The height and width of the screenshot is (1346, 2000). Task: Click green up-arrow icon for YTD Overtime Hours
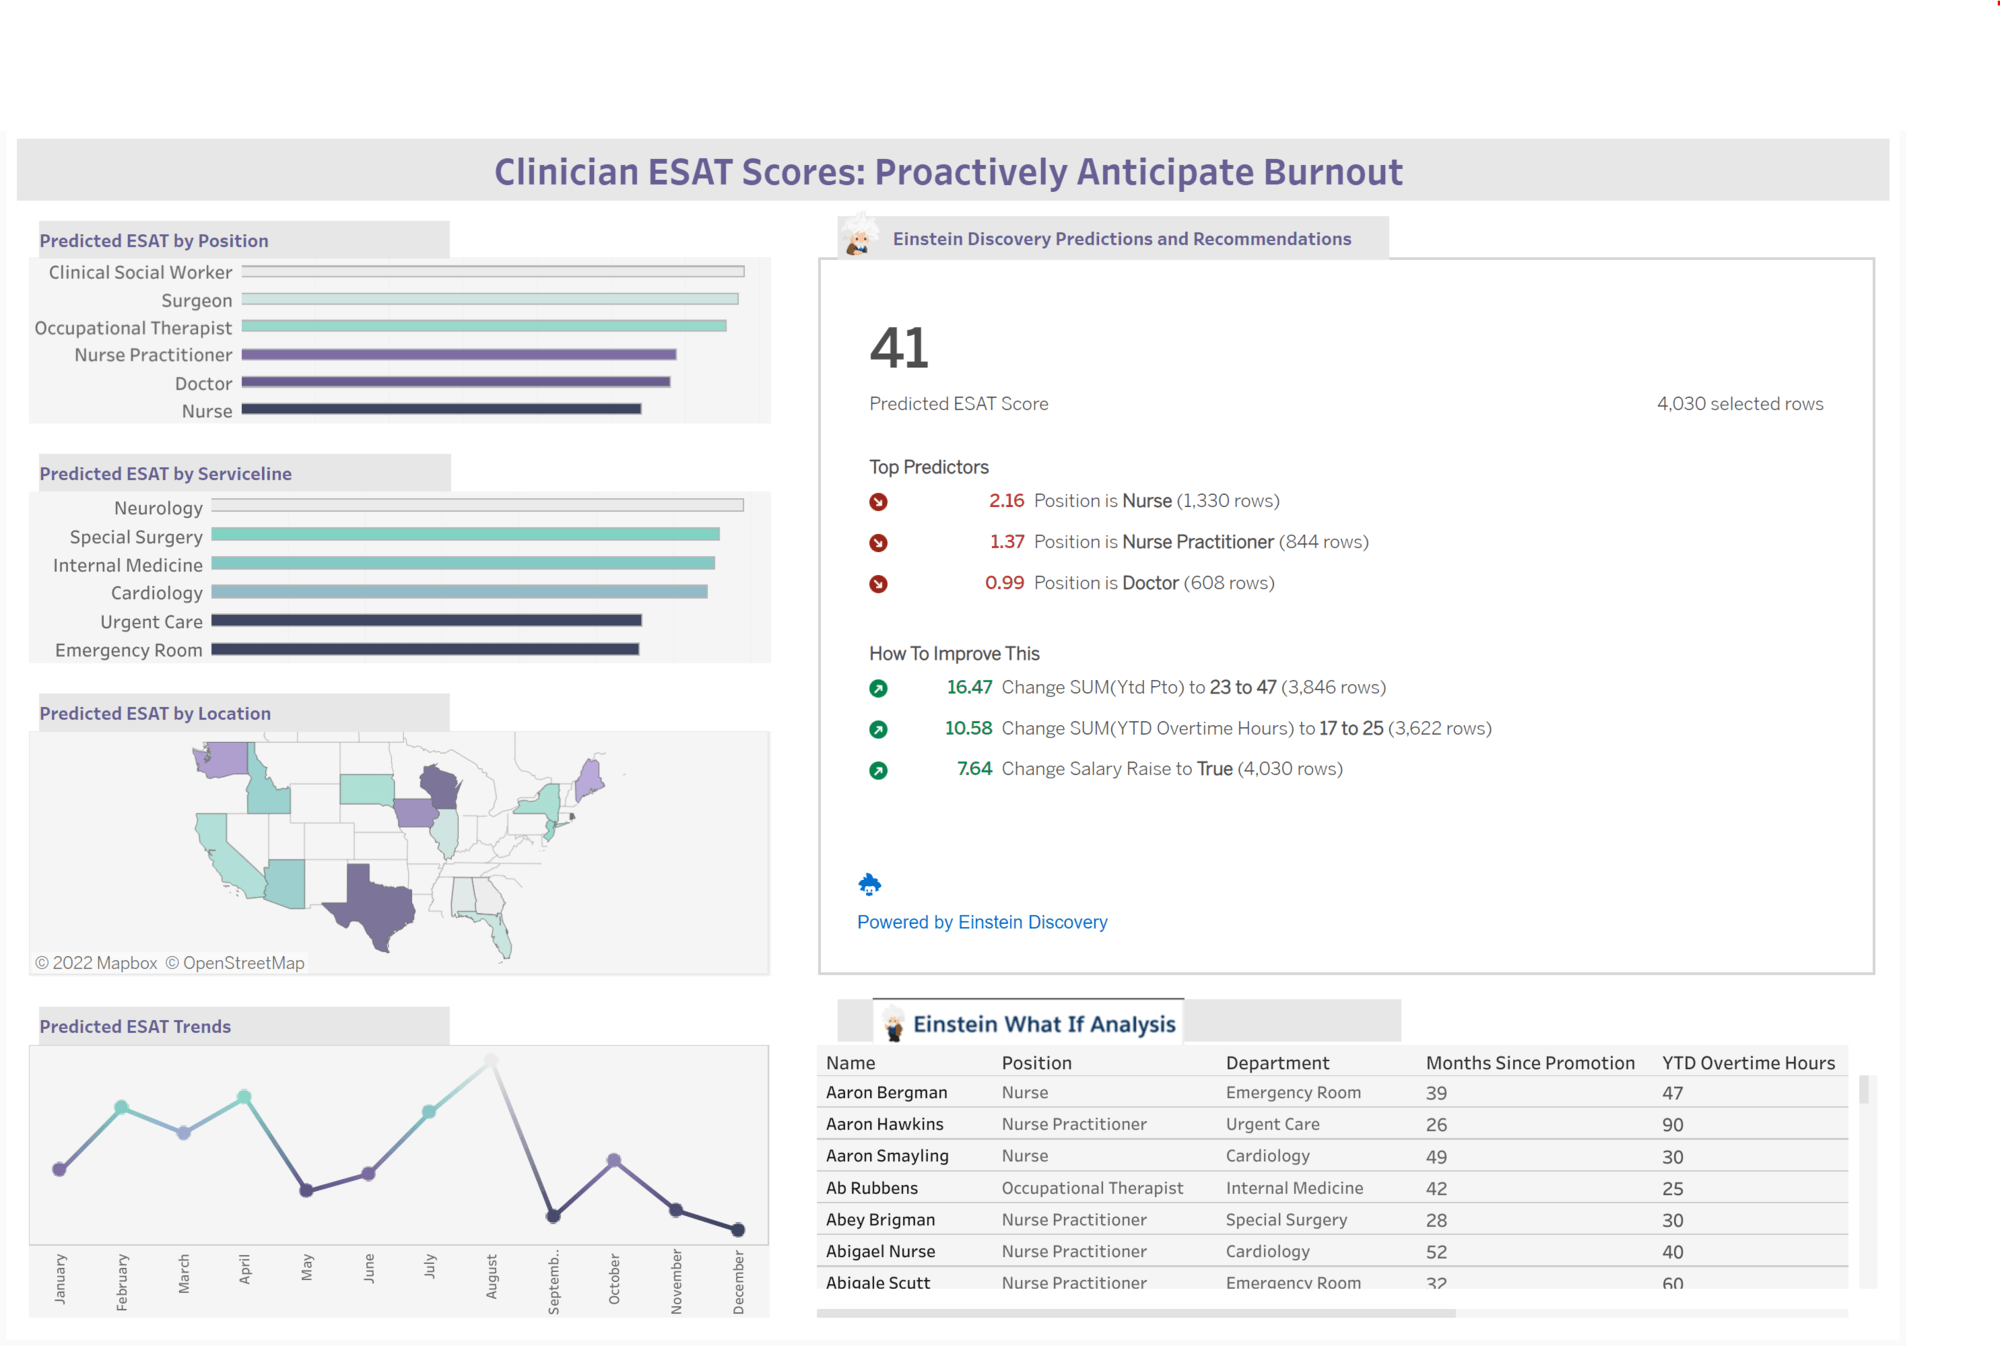pyautogui.click(x=878, y=729)
